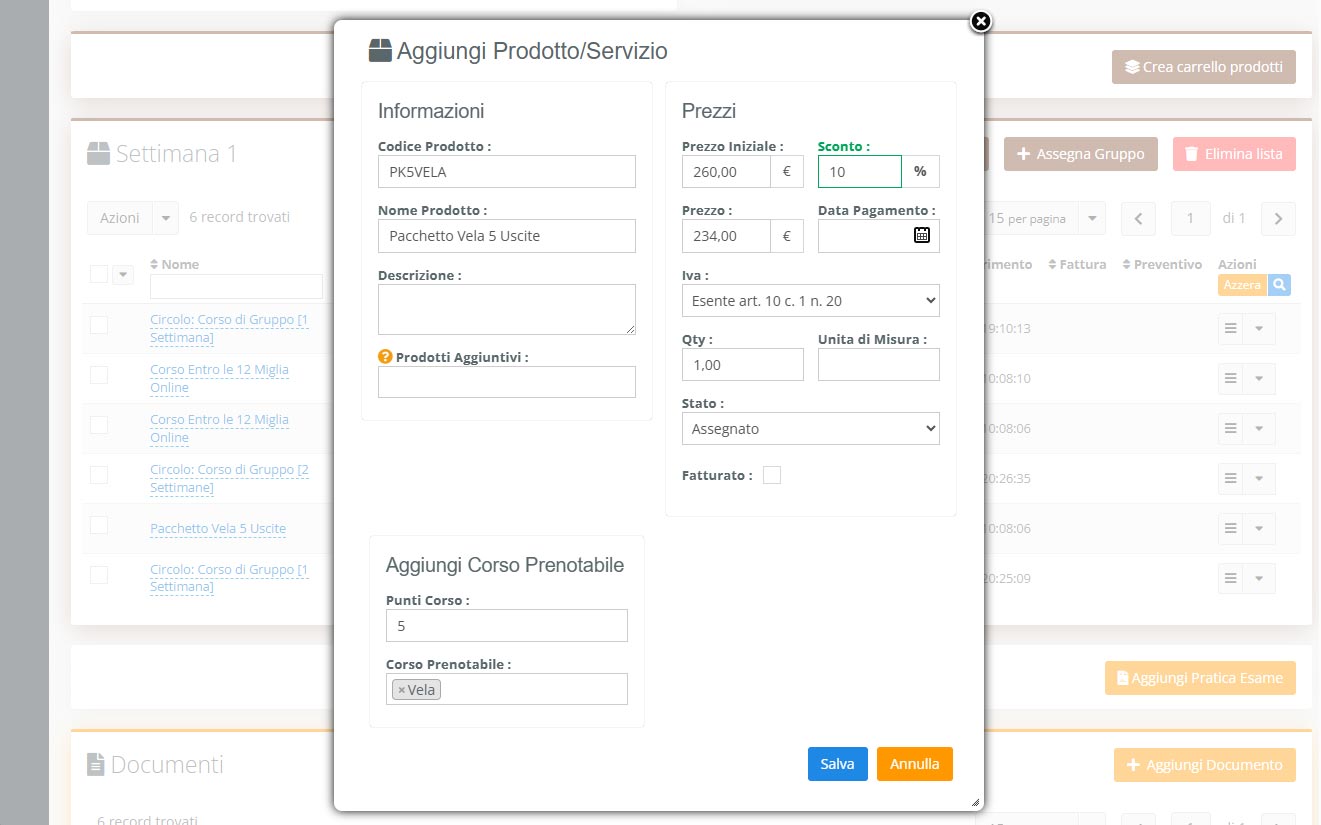Click into the Descrizione text area
This screenshot has width=1321, height=825.
coord(506,309)
